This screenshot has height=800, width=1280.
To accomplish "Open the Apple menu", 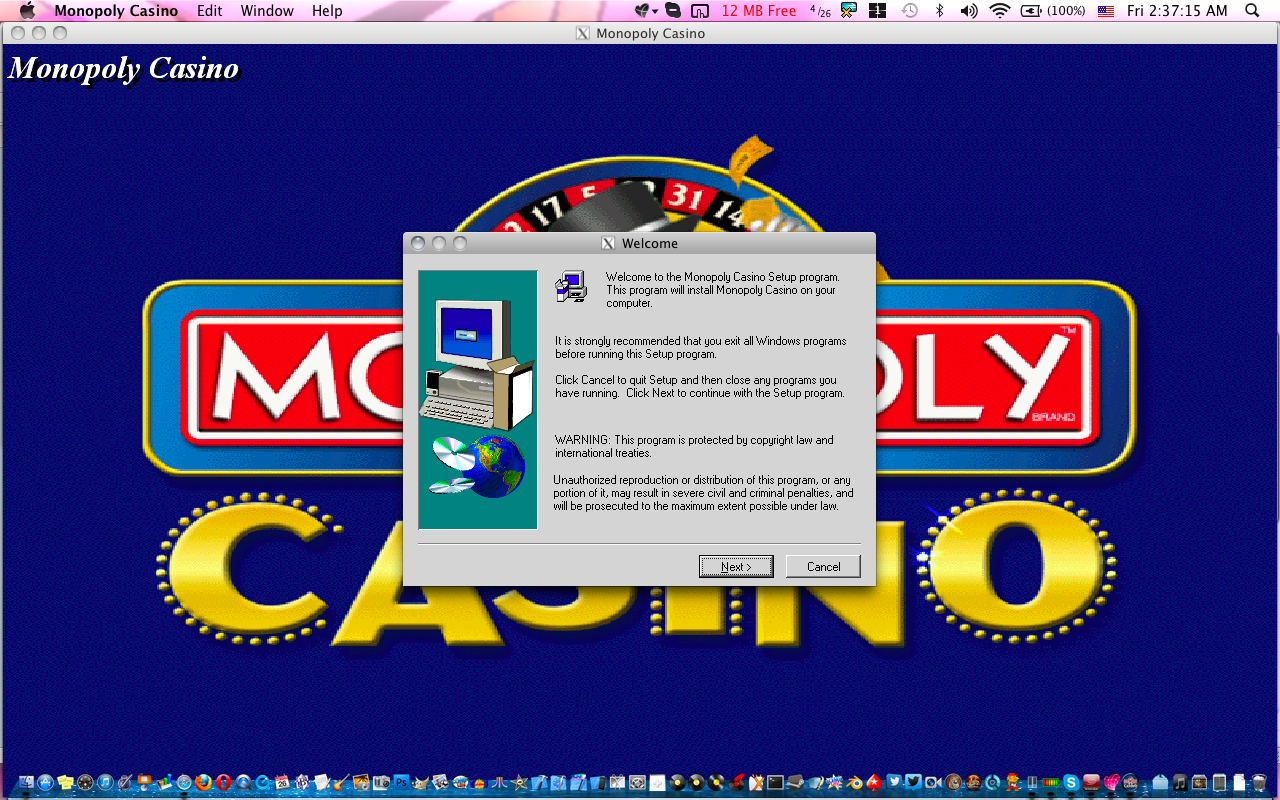I will click(27, 11).
